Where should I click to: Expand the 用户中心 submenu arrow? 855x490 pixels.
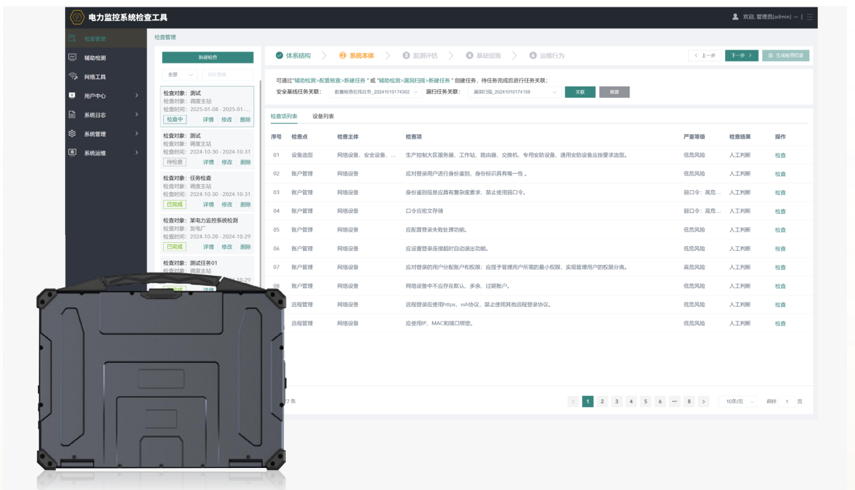click(137, 96)
